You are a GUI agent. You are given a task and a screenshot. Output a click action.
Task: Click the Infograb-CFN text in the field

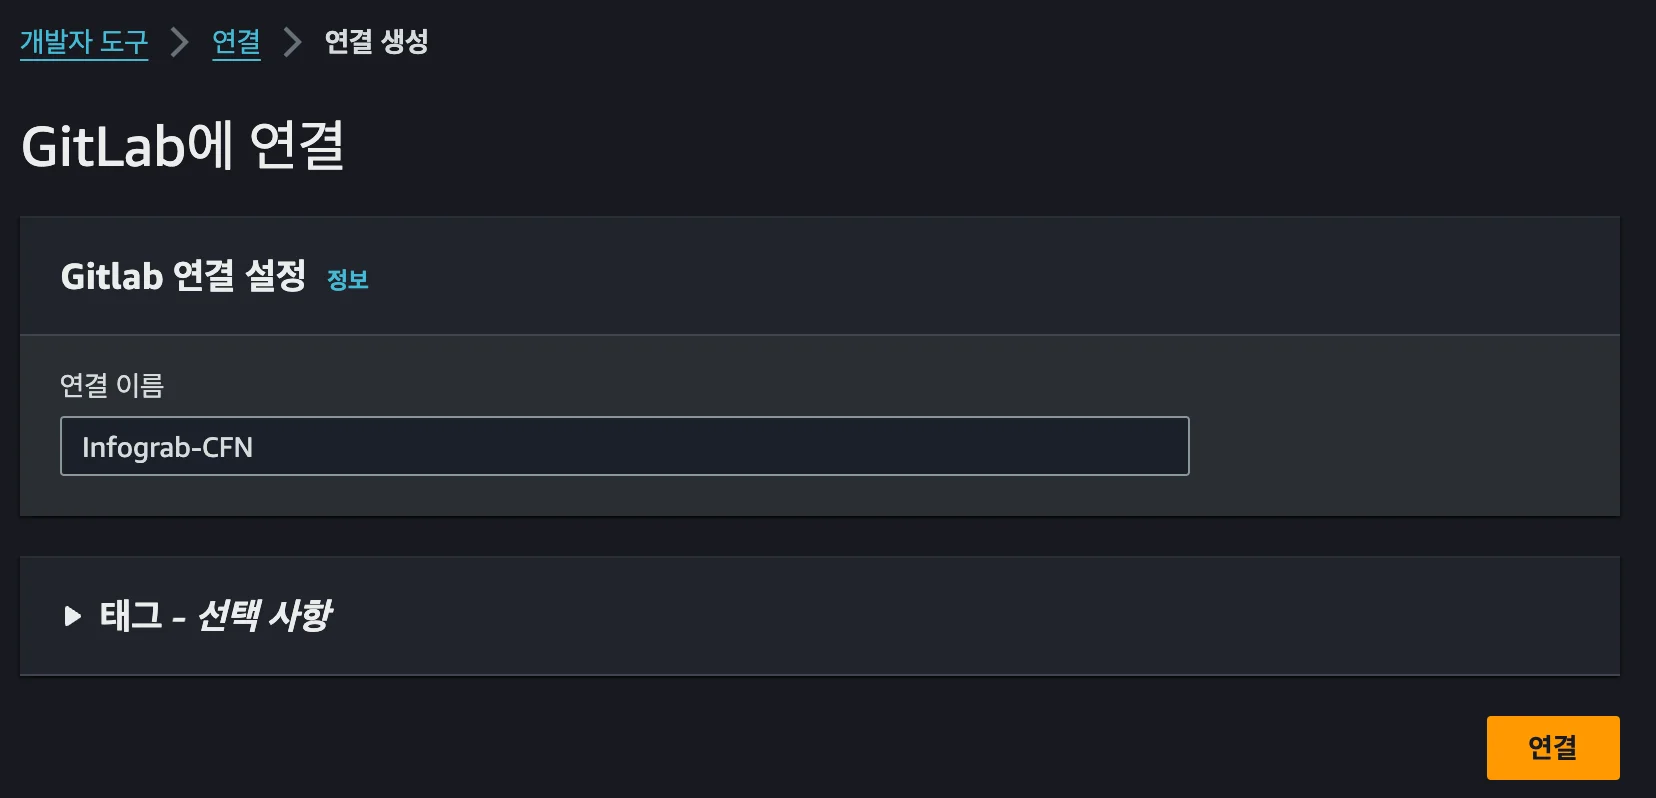tap(167, 447)
